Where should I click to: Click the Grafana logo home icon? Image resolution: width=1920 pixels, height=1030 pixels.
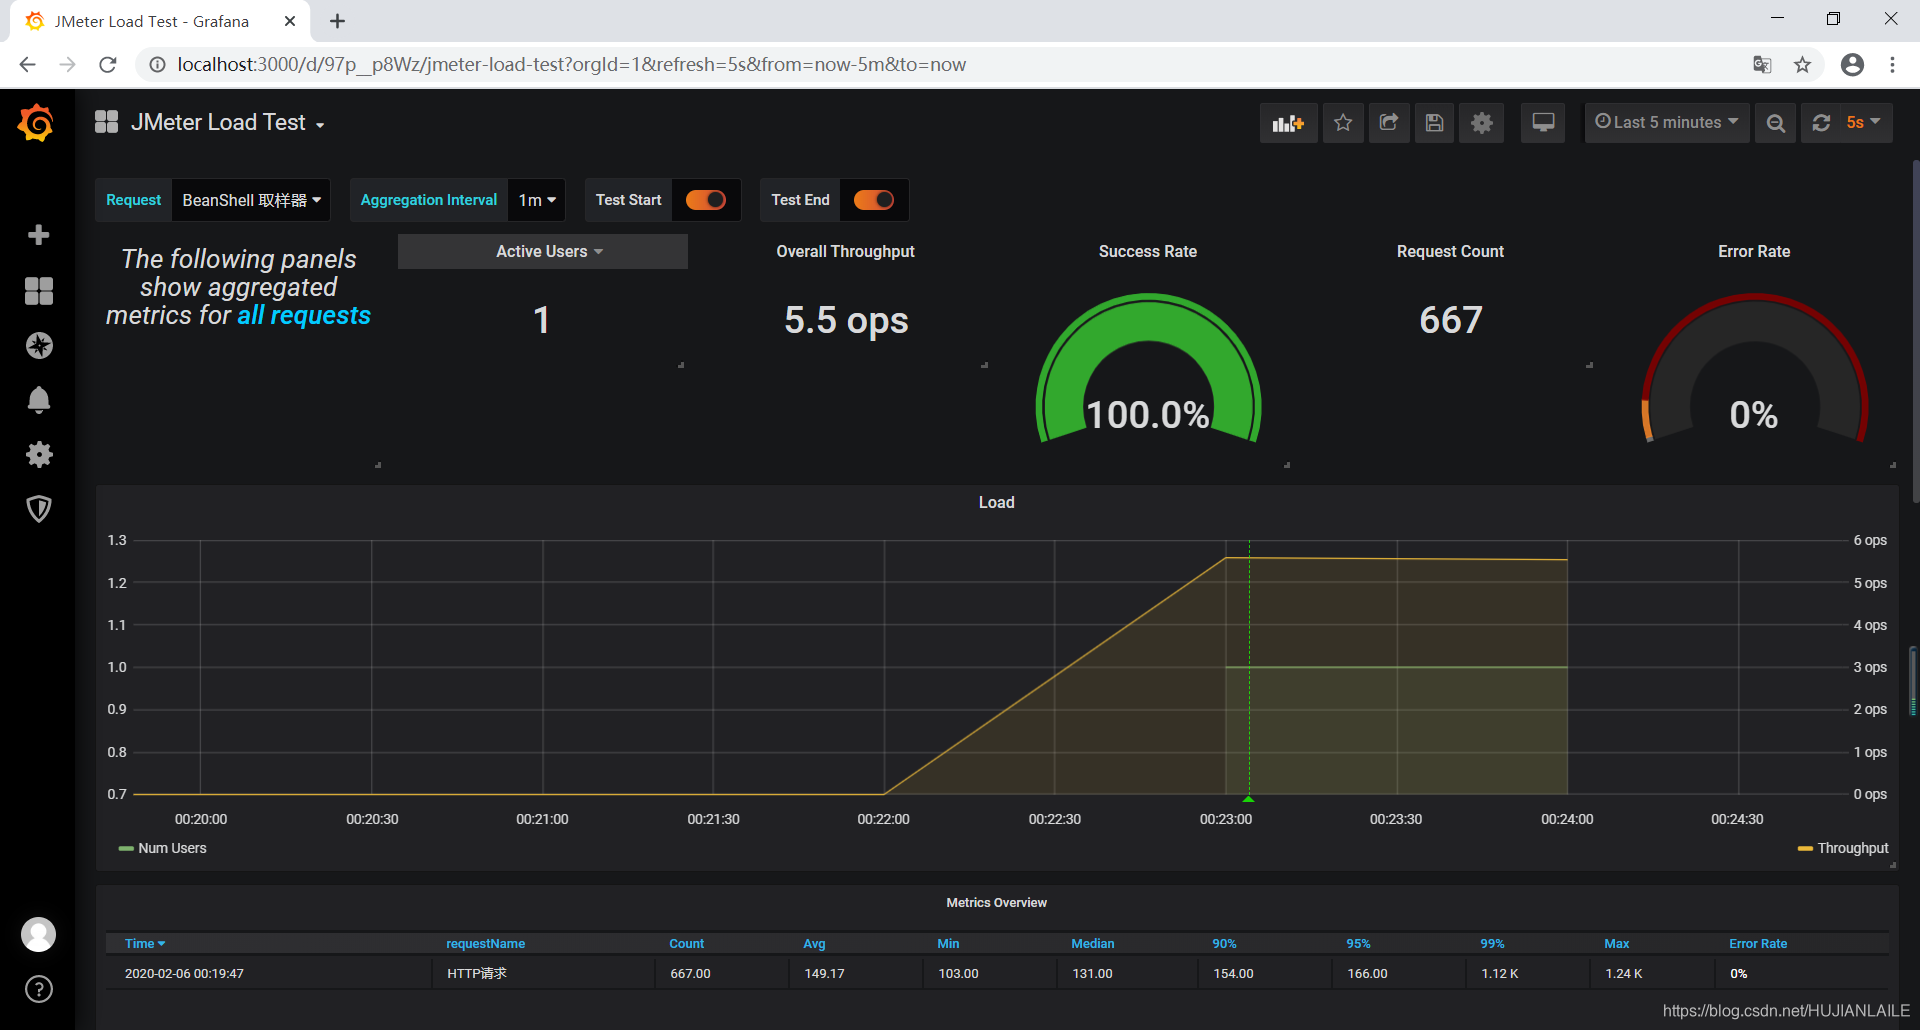(37, 123)
